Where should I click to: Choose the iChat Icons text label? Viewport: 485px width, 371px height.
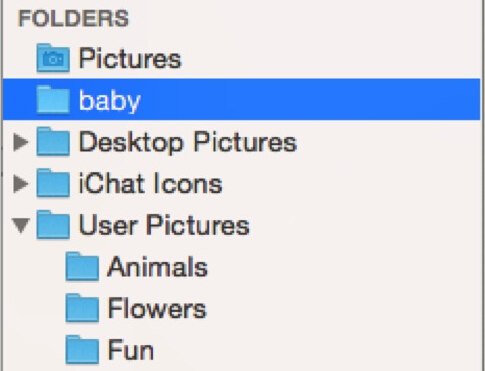(150, 184)
